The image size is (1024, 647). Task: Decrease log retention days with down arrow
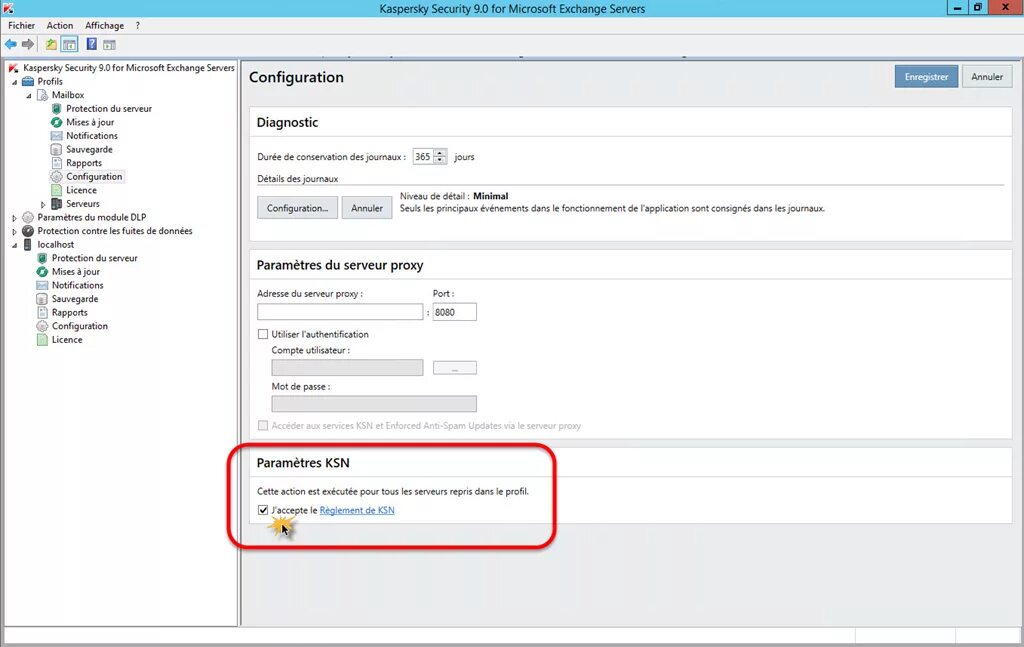[x=440, y=161]
